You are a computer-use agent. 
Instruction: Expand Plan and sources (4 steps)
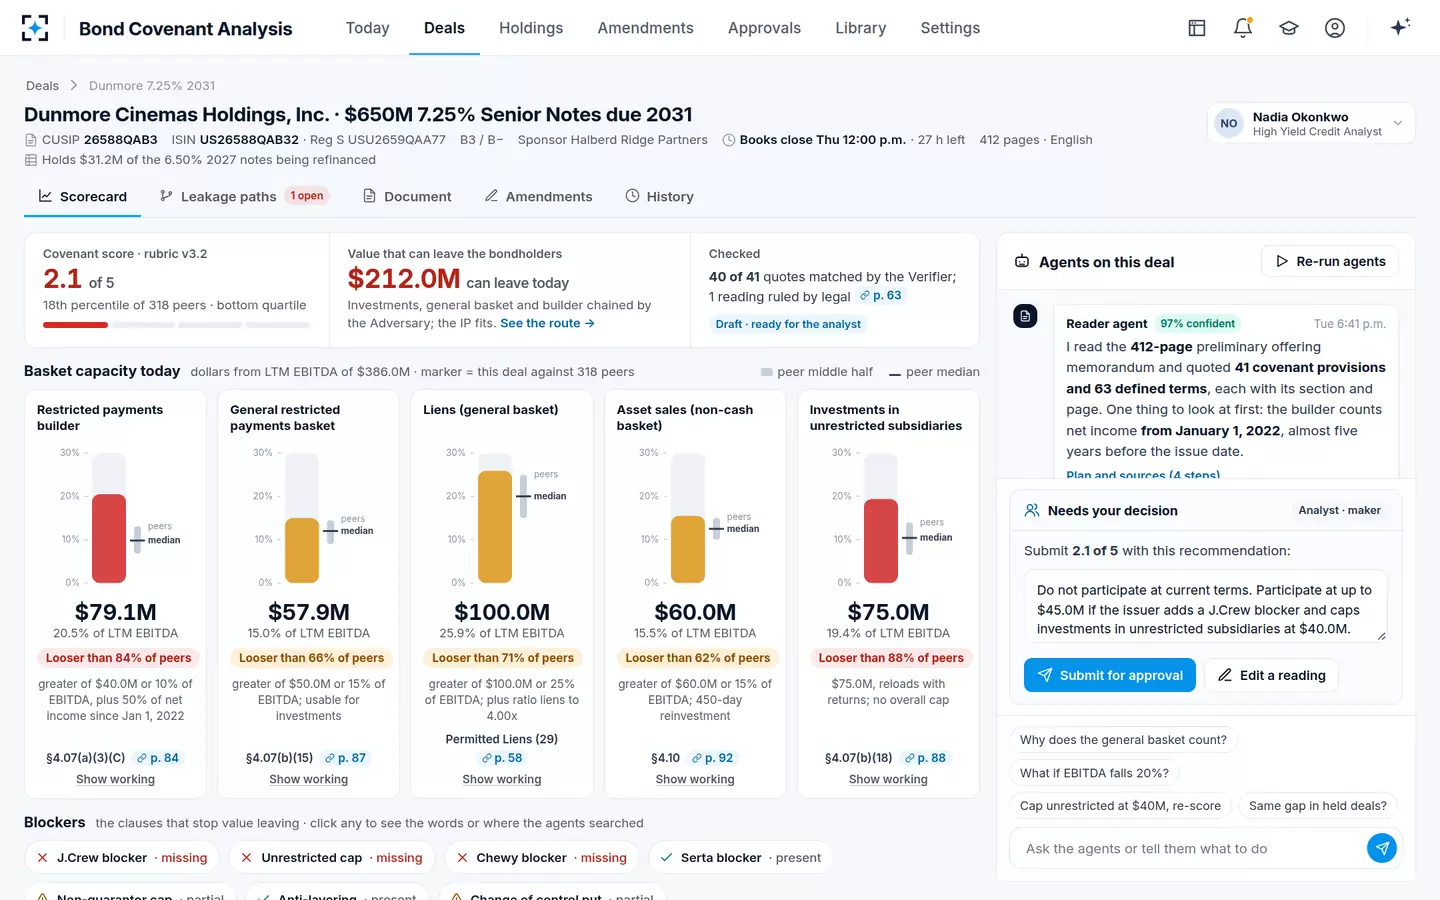[1143, 475]
